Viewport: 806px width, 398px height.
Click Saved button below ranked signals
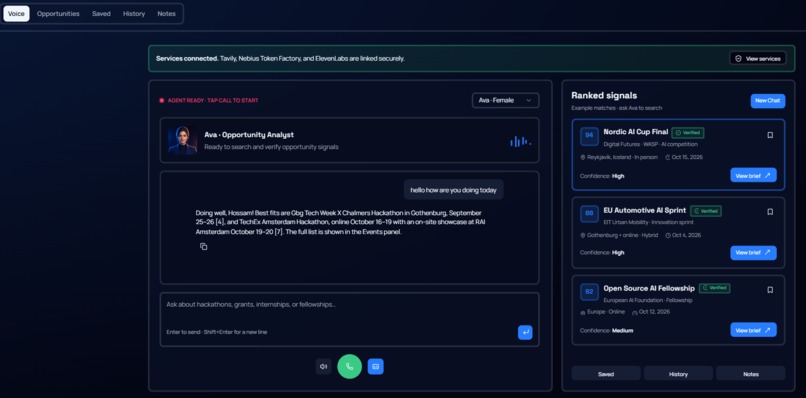[606, 374]
